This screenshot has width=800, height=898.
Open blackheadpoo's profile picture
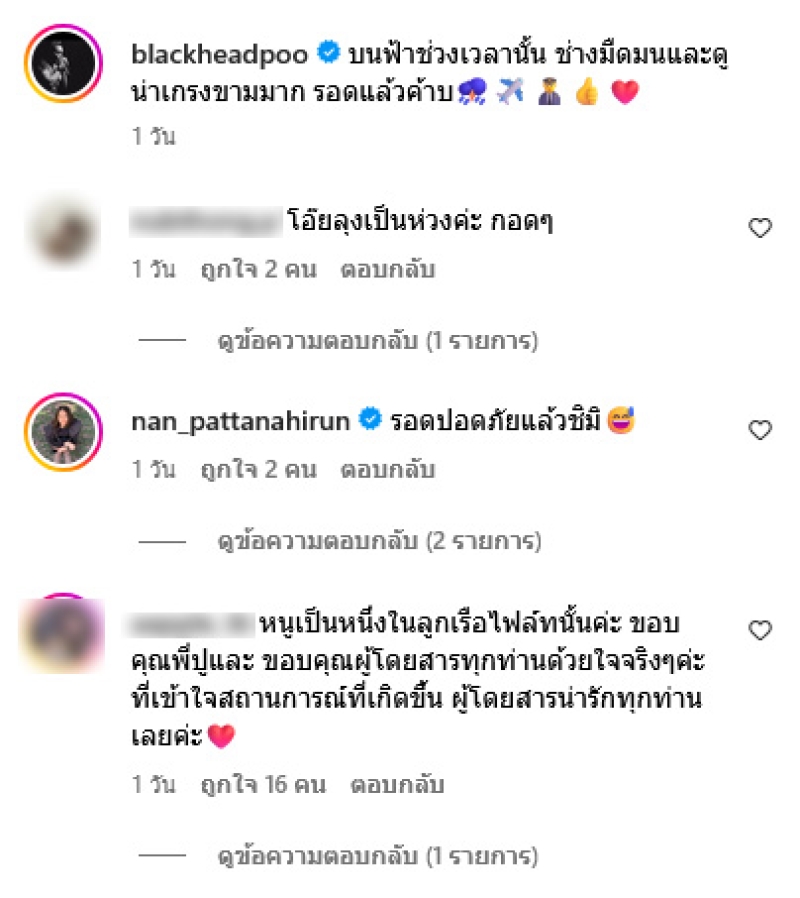point(63,63)
